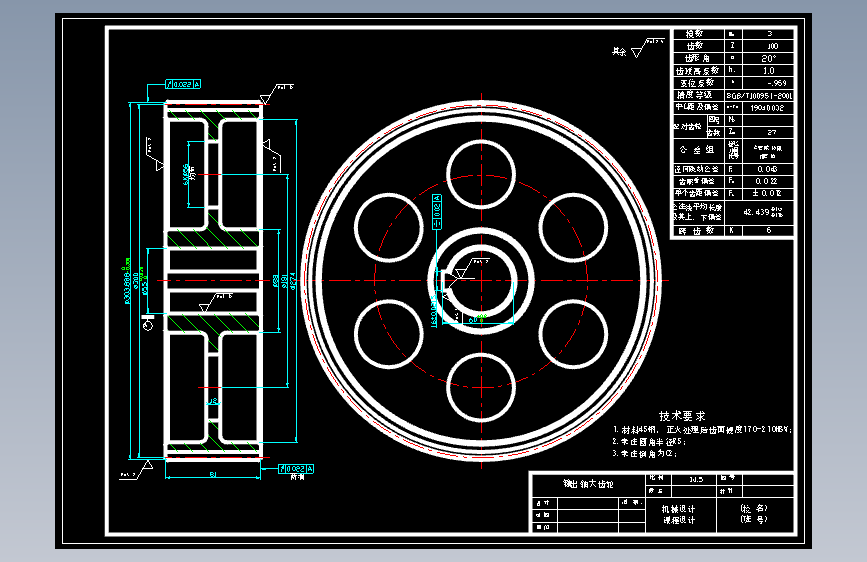Select the 81 width dimension below section view

click(213, 475)
